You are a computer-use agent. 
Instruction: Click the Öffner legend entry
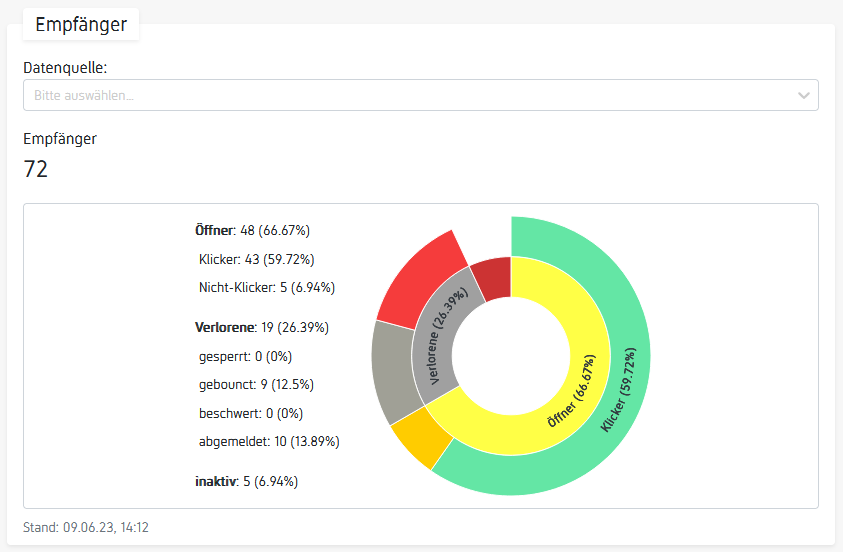point(252,231)
